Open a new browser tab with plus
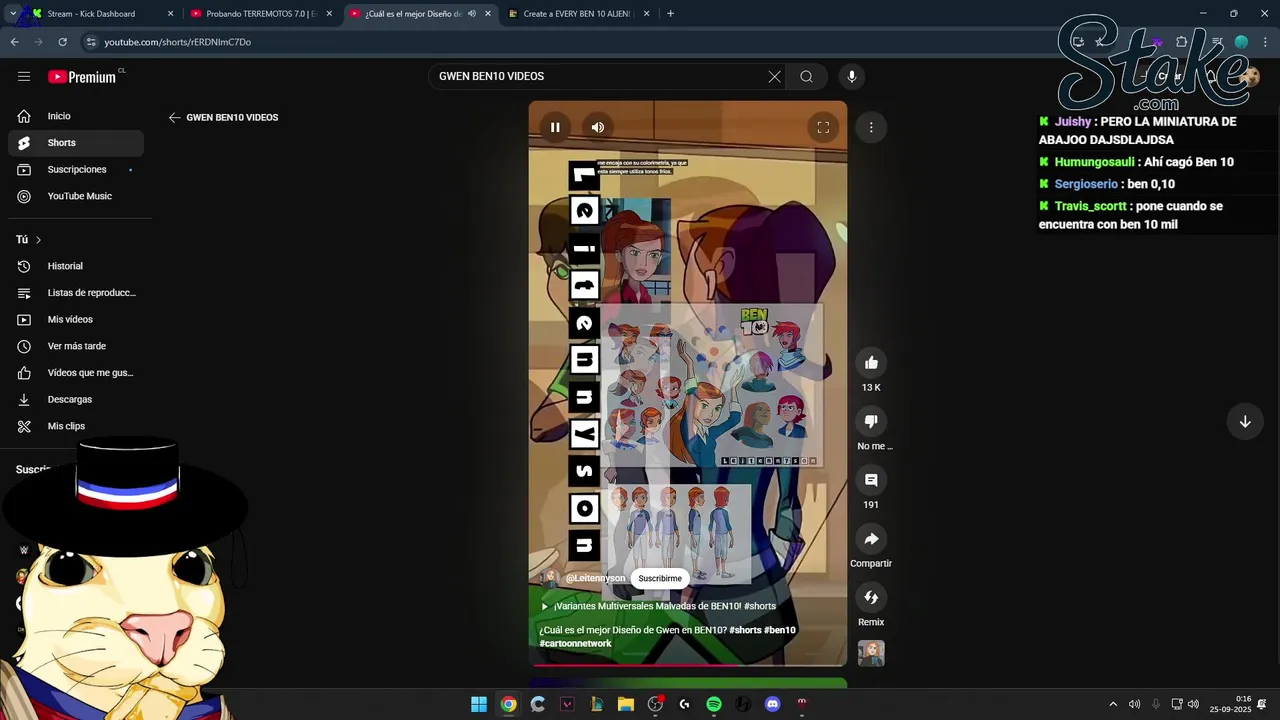This screenshot has height=720, width=1280. coord(670,14)
